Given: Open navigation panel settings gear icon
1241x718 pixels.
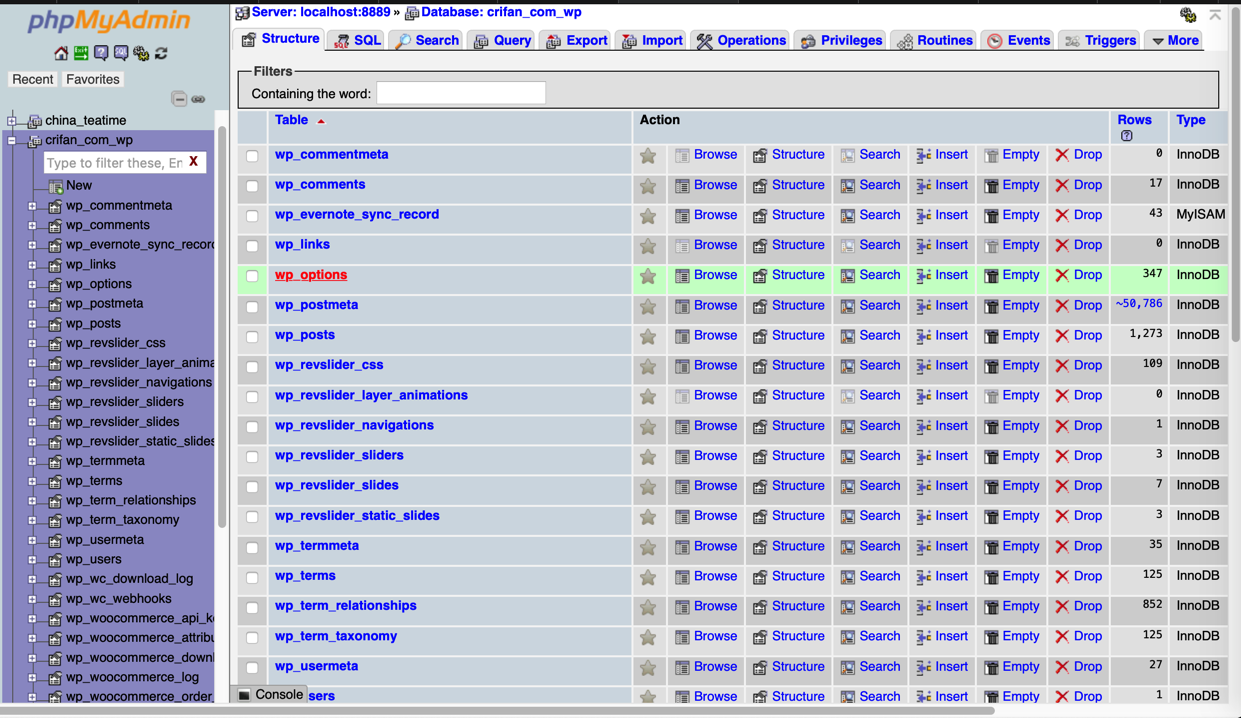Looking at the screenshot, I should click(141, 53).
